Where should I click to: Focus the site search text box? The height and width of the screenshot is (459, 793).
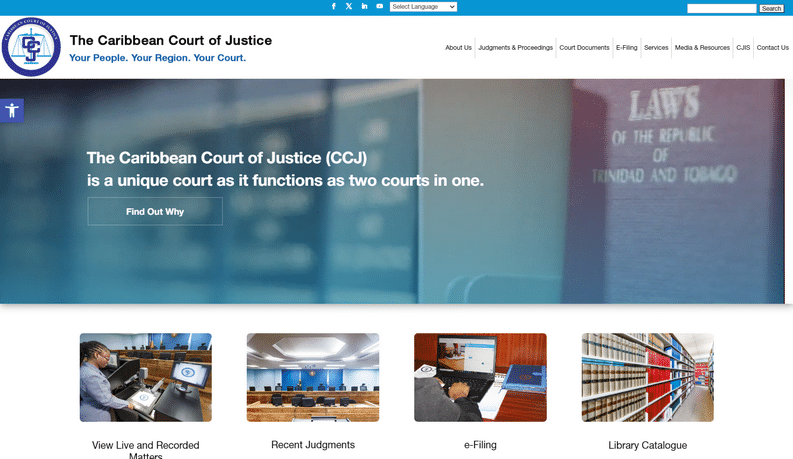pos(722,8)
